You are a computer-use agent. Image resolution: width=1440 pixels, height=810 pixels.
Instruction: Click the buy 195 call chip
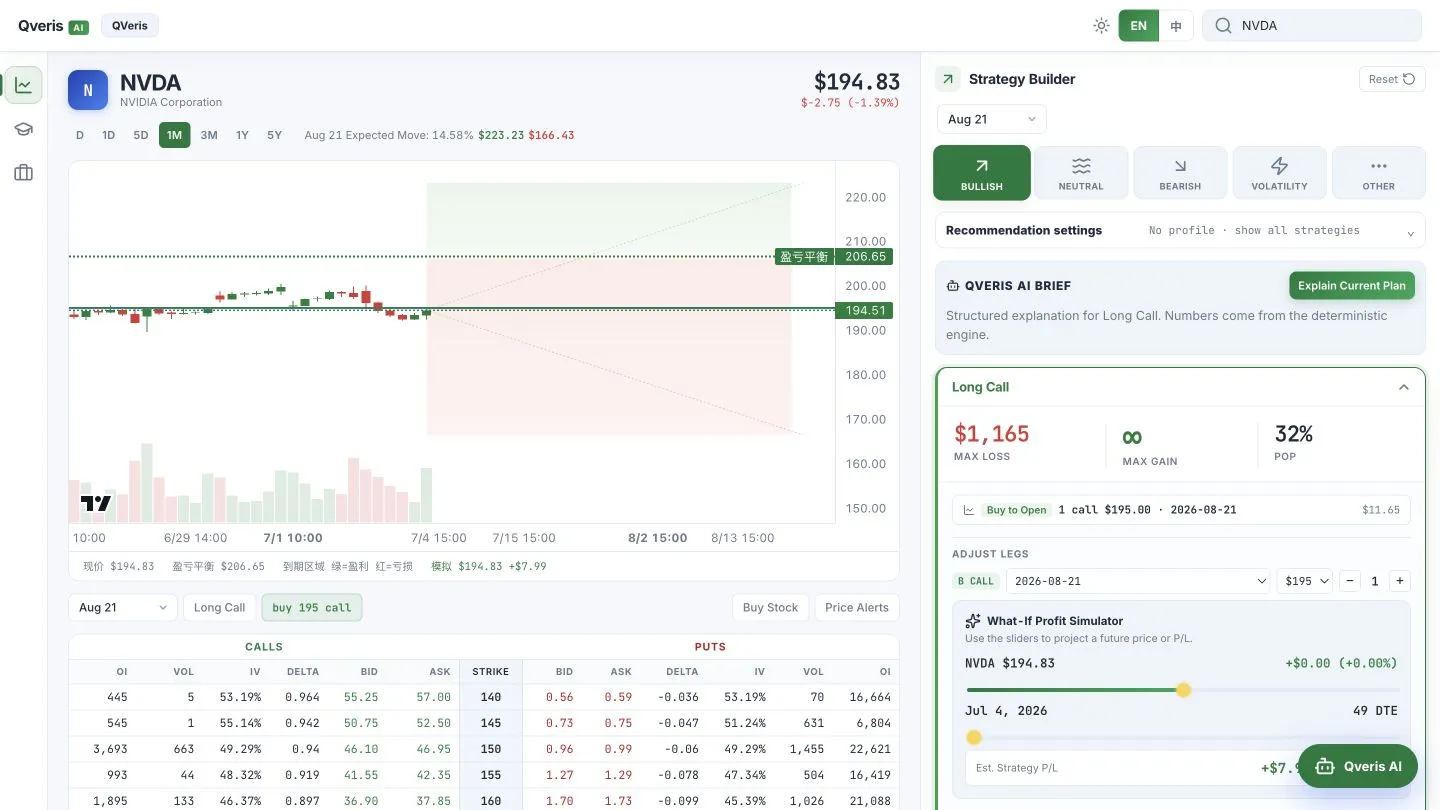[x=312, y=607]
